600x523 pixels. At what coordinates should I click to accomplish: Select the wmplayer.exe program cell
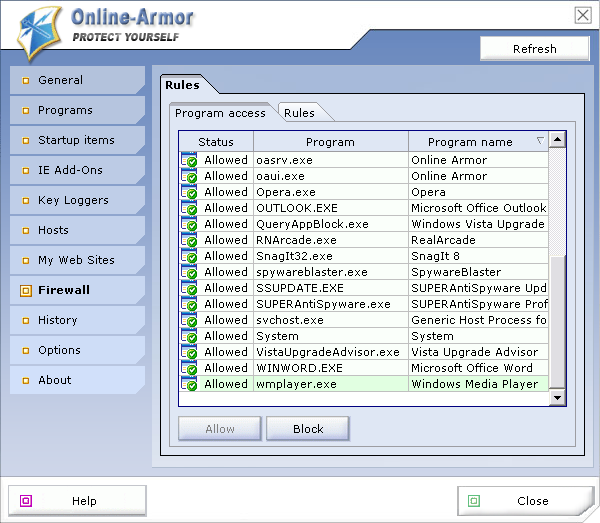(x=331, y=384)
